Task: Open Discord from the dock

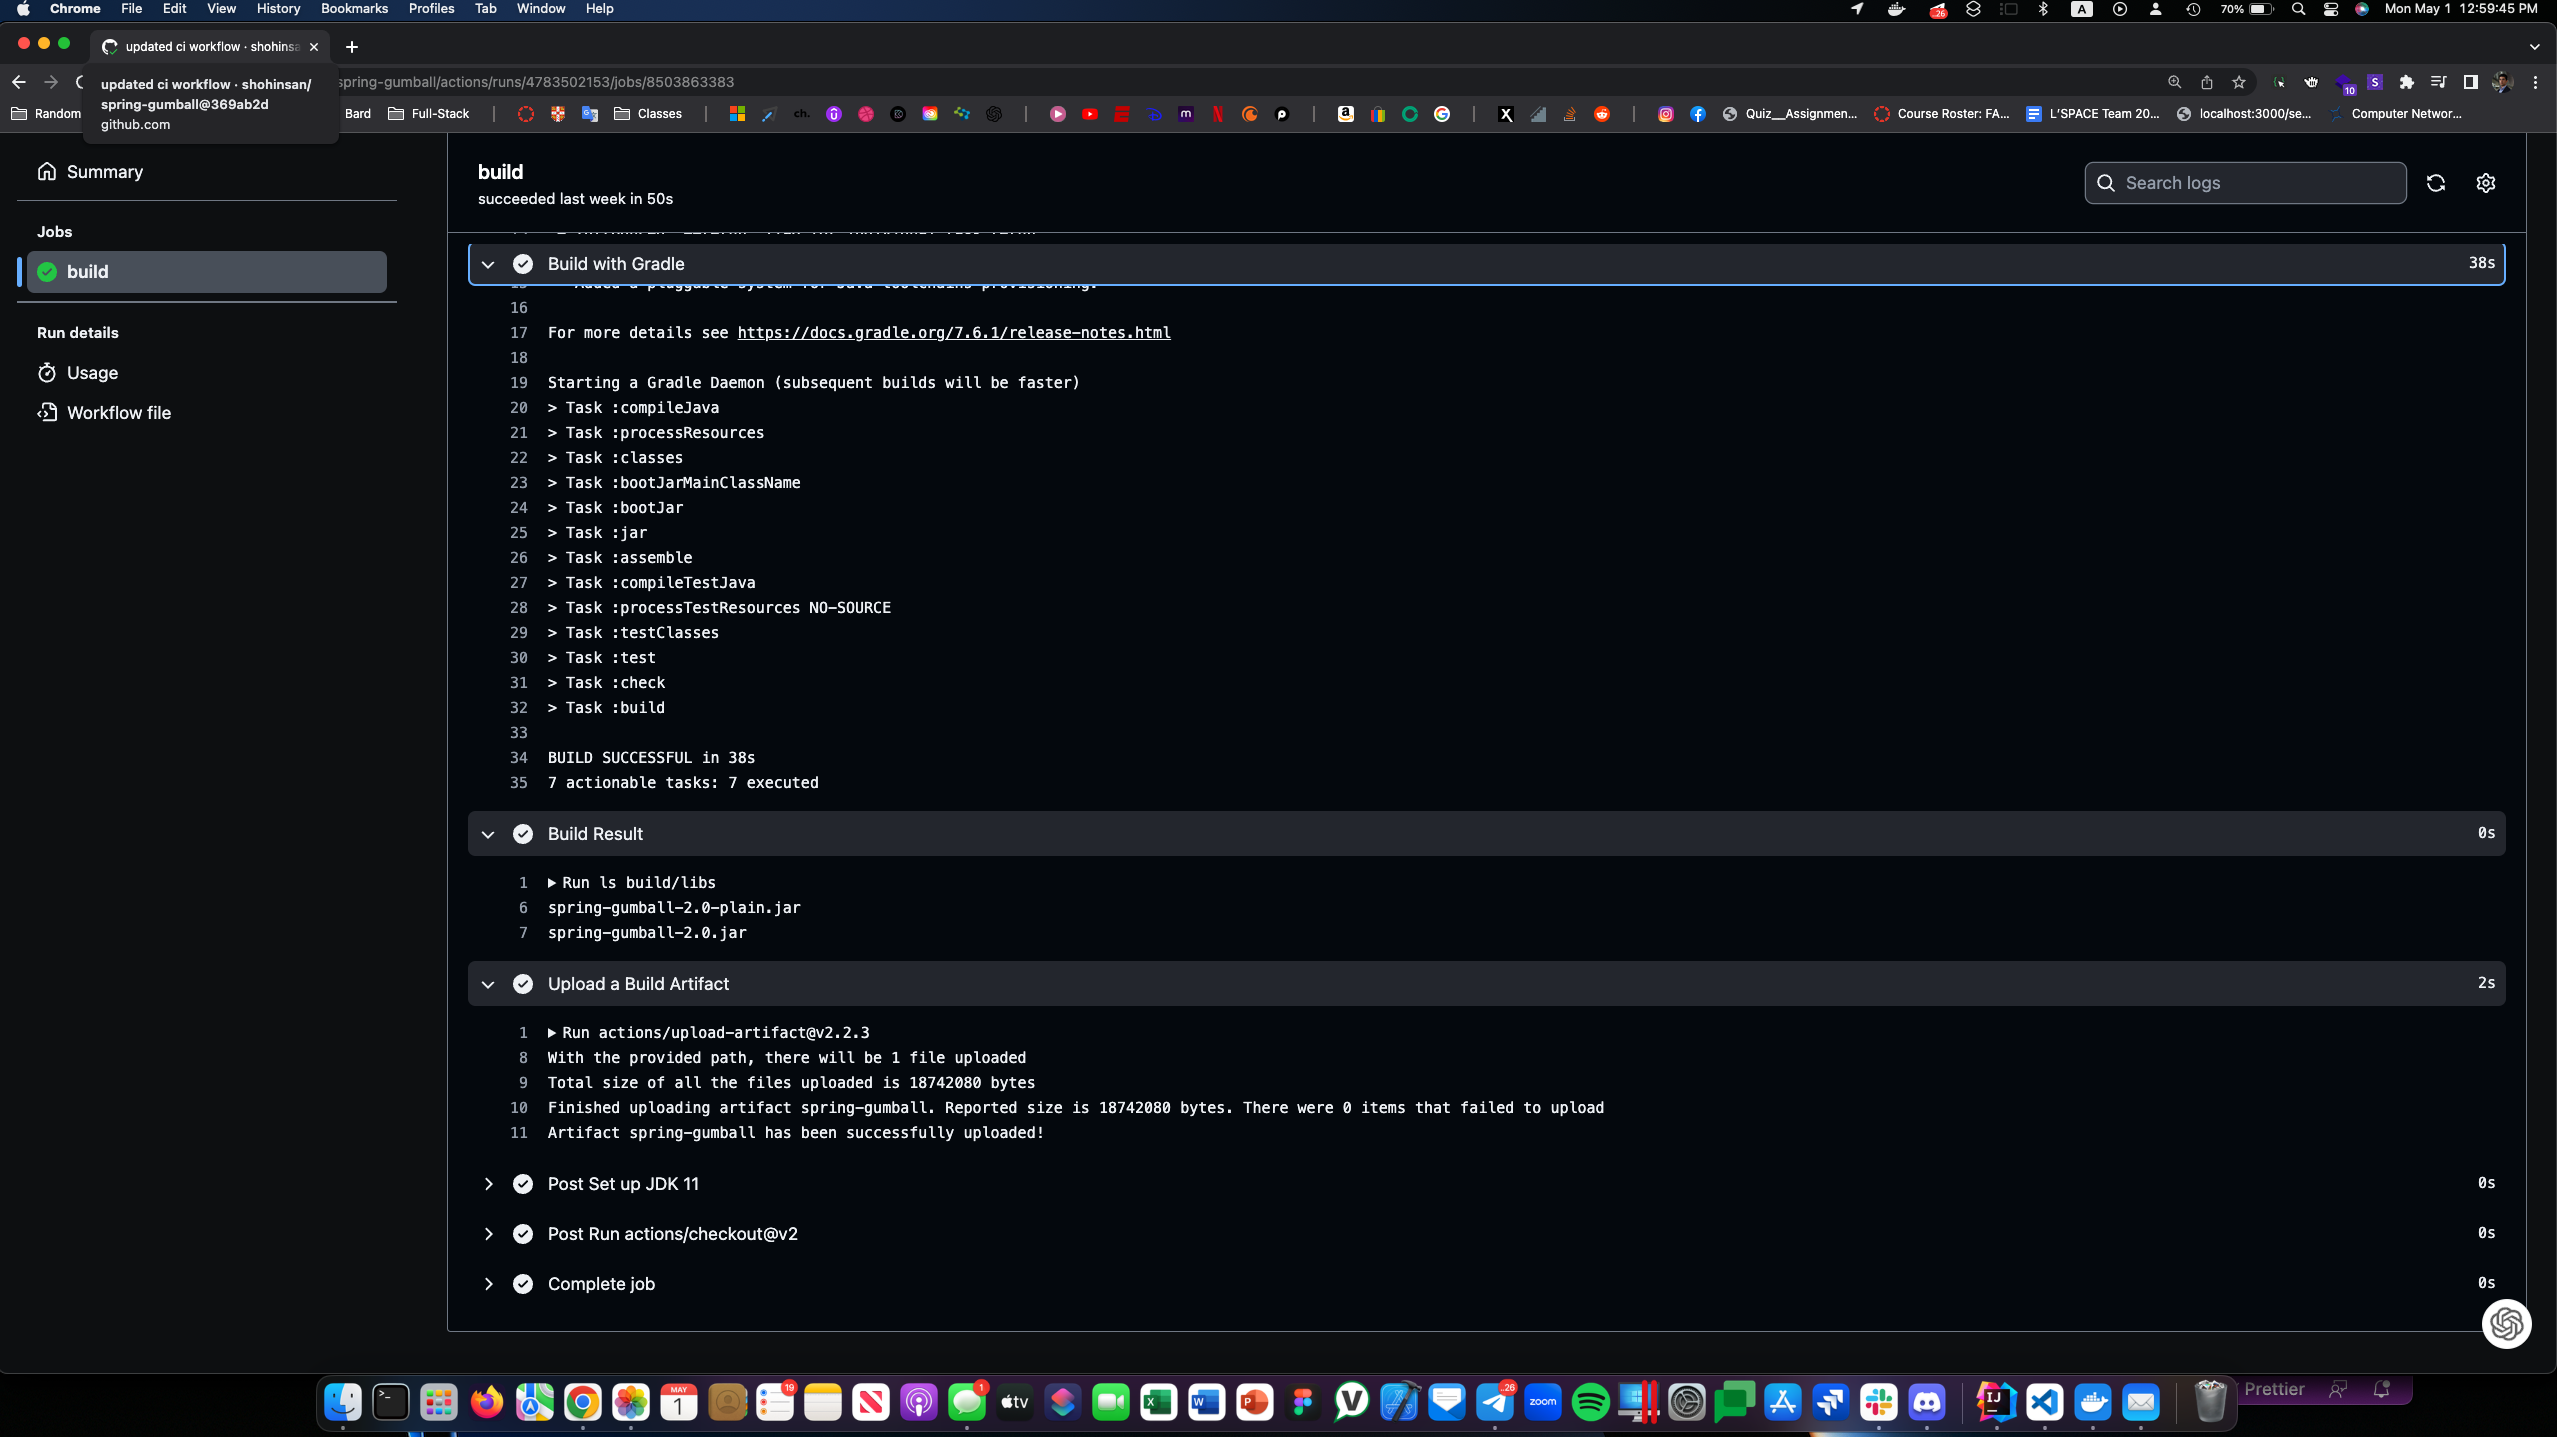Action: [1927, 1402]
